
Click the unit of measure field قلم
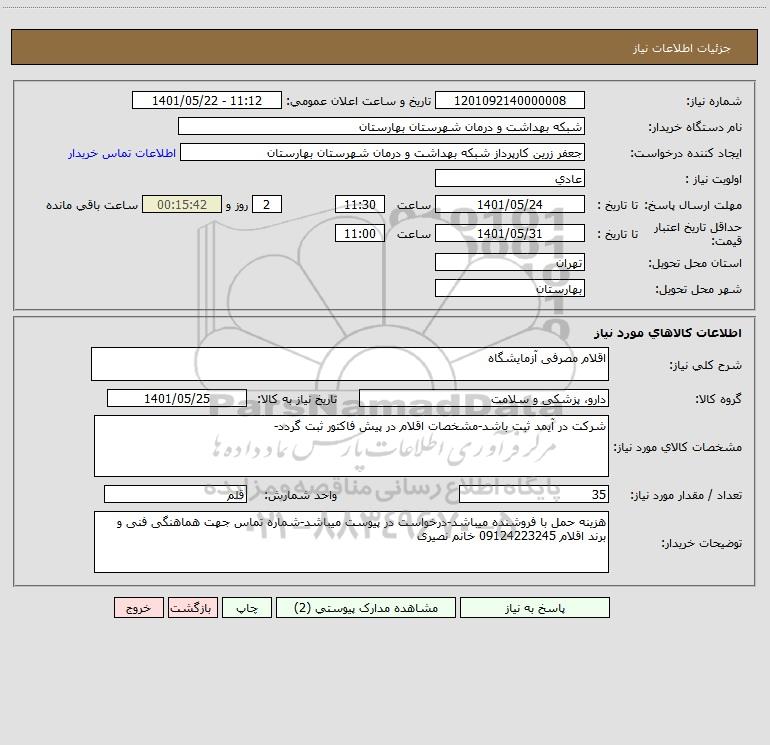point(175,495)
